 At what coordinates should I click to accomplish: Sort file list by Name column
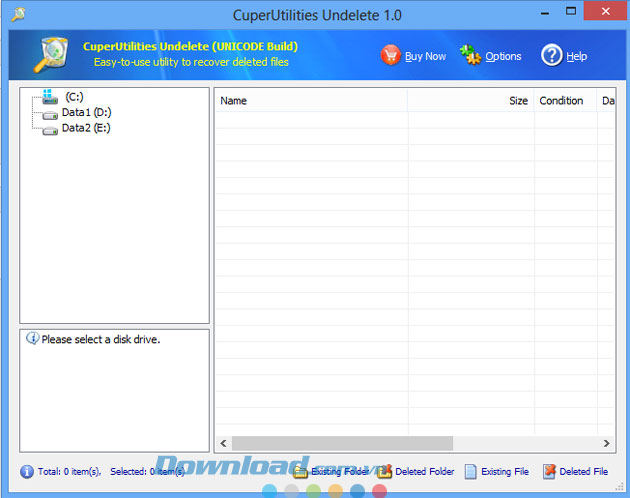310,101
